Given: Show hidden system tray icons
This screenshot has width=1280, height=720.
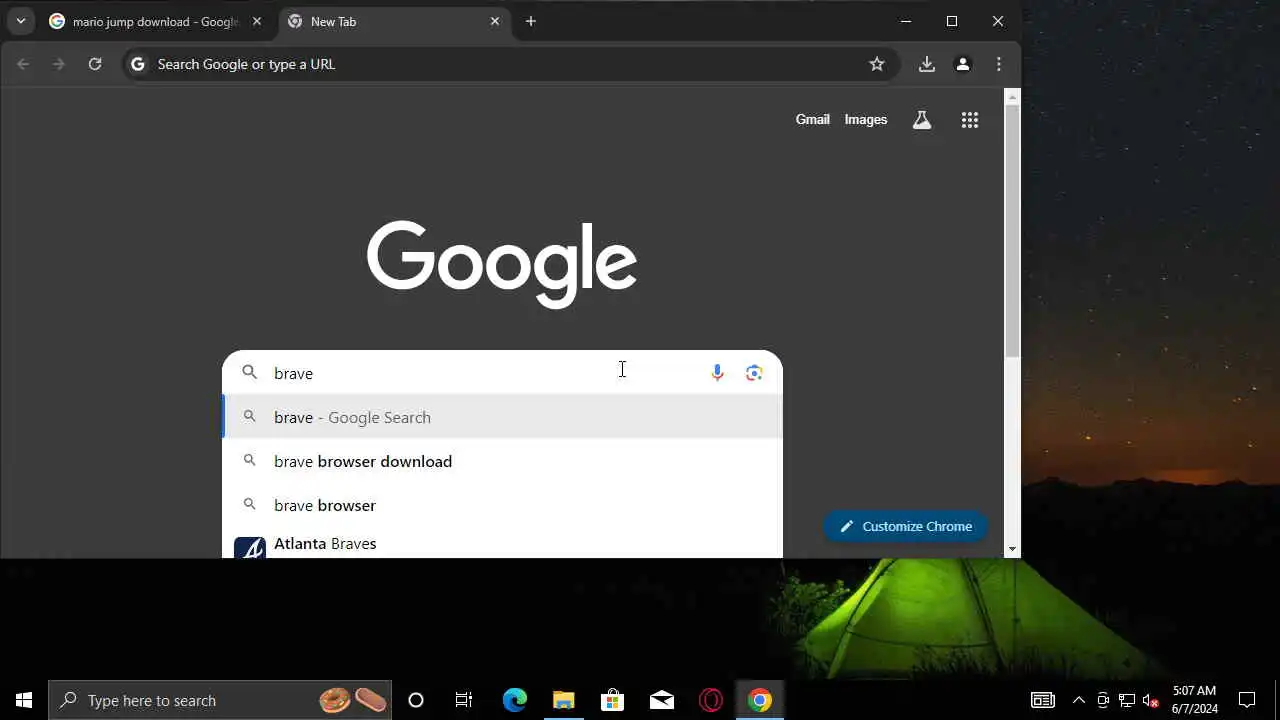Looking at the screenshot, I should [x=1079, y=700].
